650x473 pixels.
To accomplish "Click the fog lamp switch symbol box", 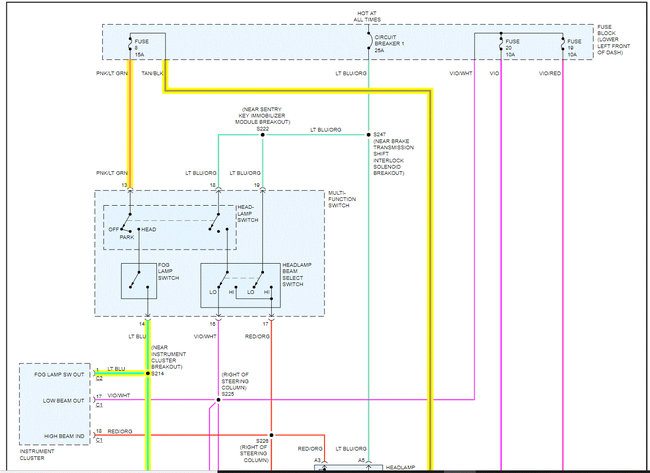I will (139, 281).
